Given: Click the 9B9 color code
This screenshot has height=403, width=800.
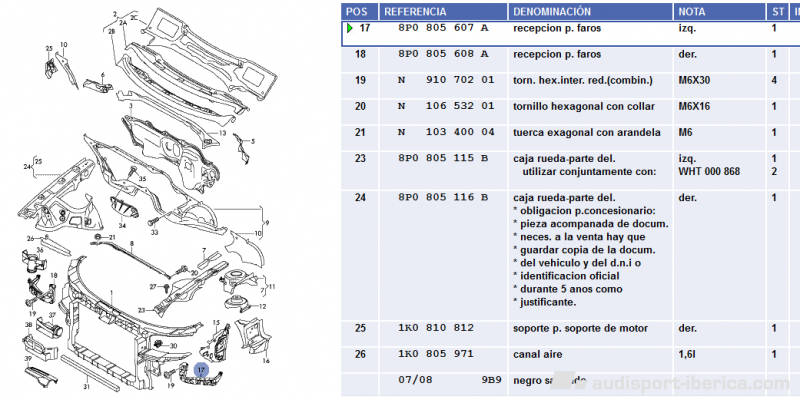Looking at the screenshot, I should [491, 380].
